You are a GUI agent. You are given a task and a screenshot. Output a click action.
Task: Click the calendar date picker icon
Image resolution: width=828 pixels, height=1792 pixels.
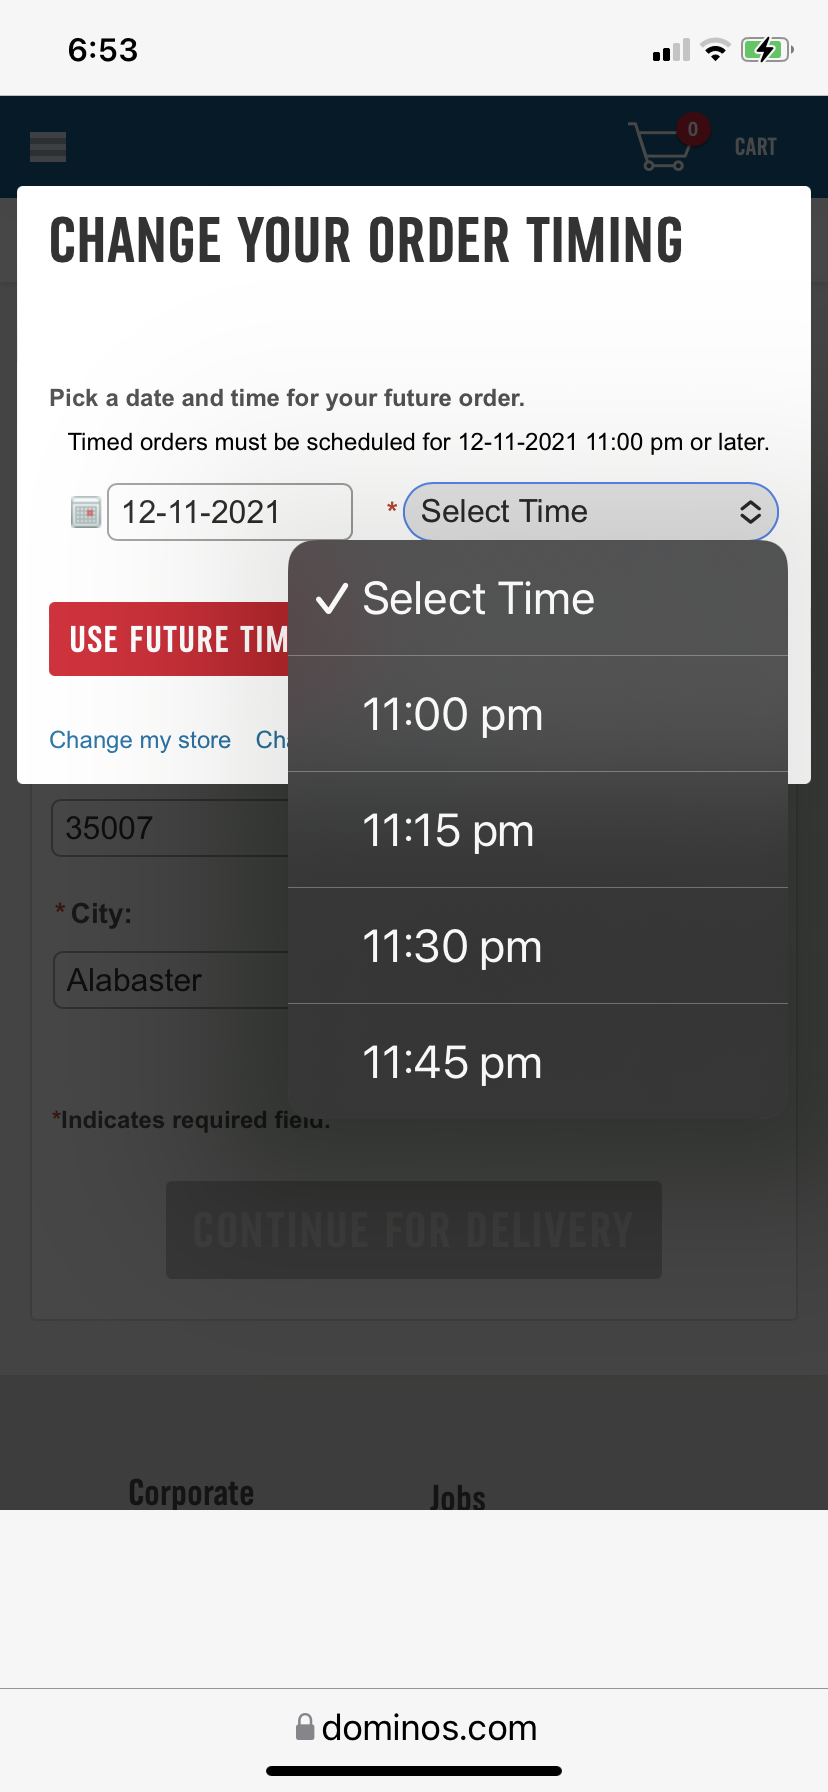coord(86,512)
